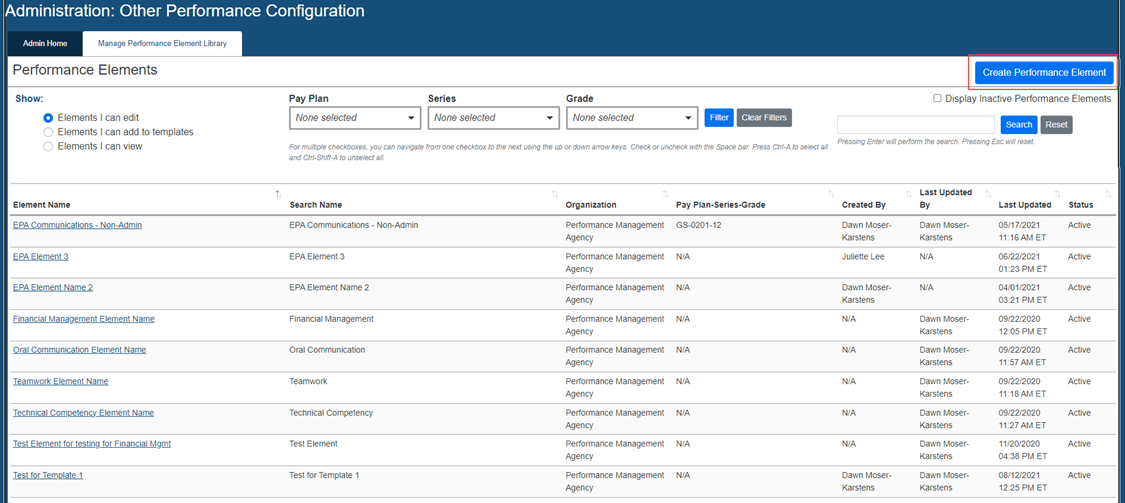Image resolution: width=1125 pixels, height=503 pixels.
Task: Click the Test Element search name cell
Action: (314, 443)
